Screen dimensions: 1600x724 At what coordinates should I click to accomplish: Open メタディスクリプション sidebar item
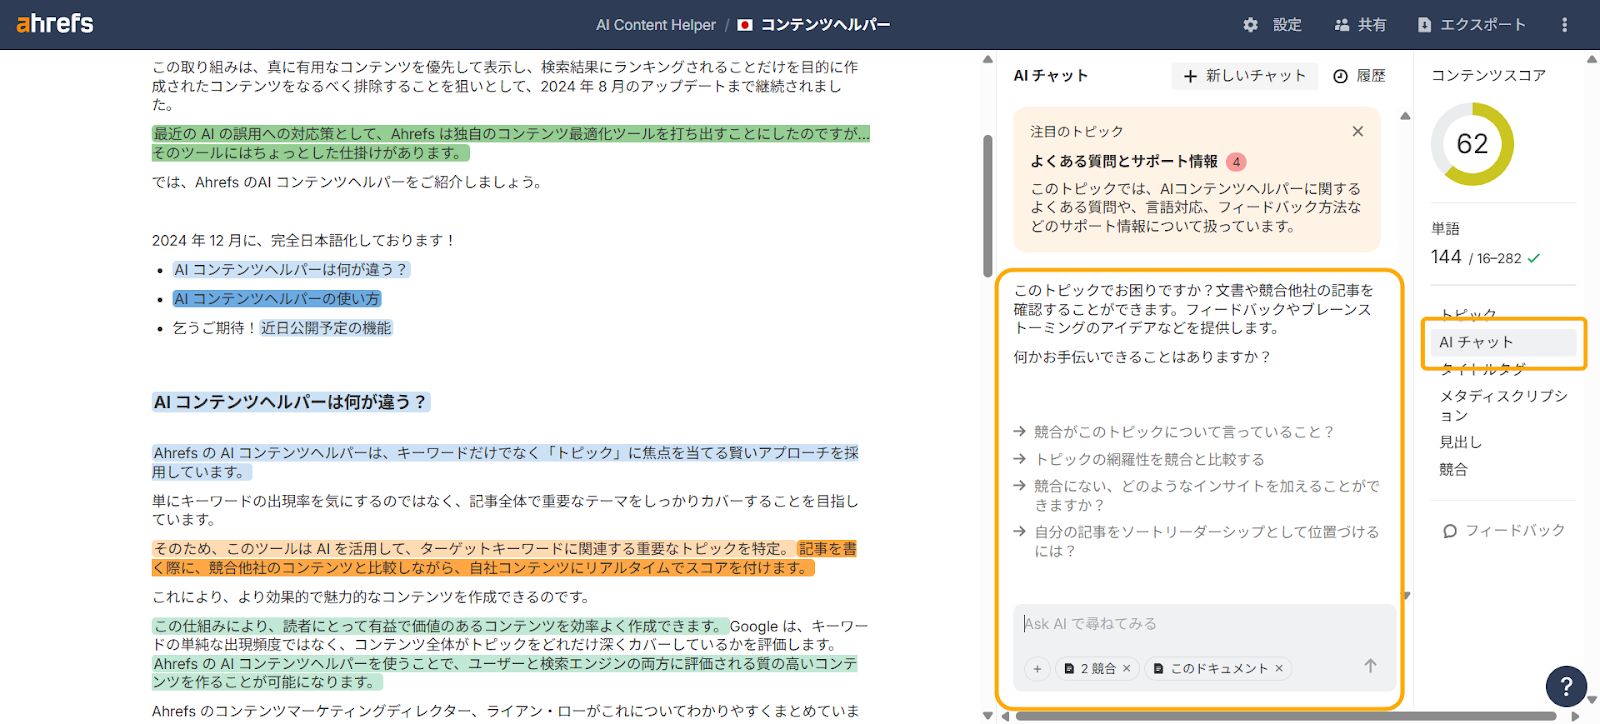click(1503, 405)
